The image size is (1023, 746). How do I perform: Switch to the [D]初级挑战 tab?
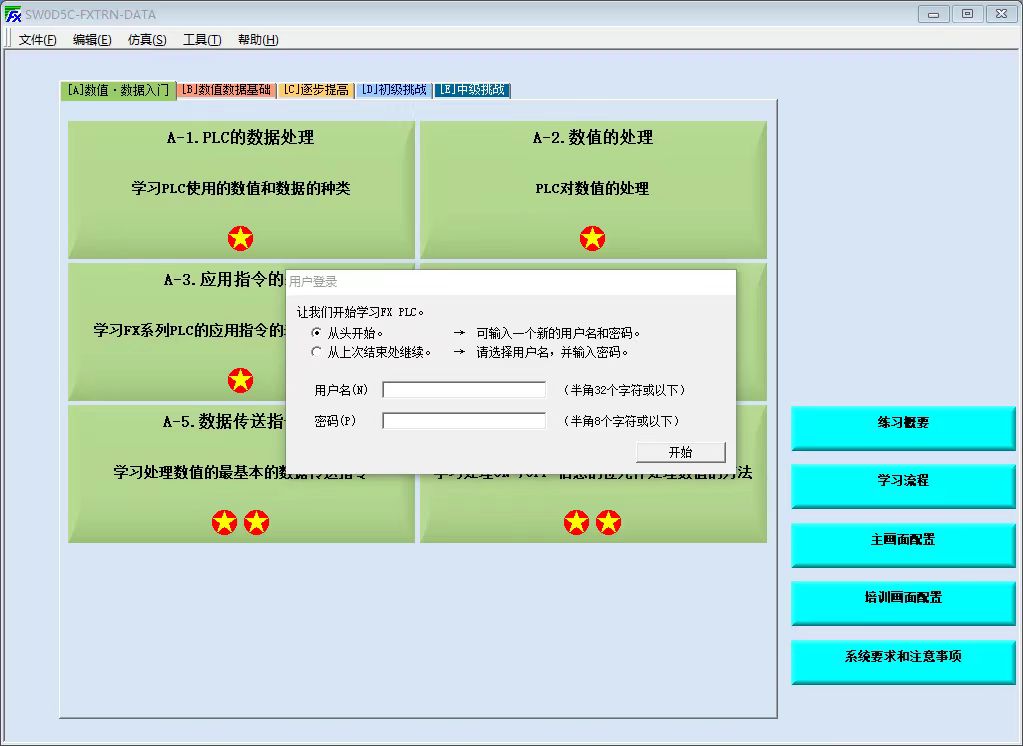click(393, 90)
